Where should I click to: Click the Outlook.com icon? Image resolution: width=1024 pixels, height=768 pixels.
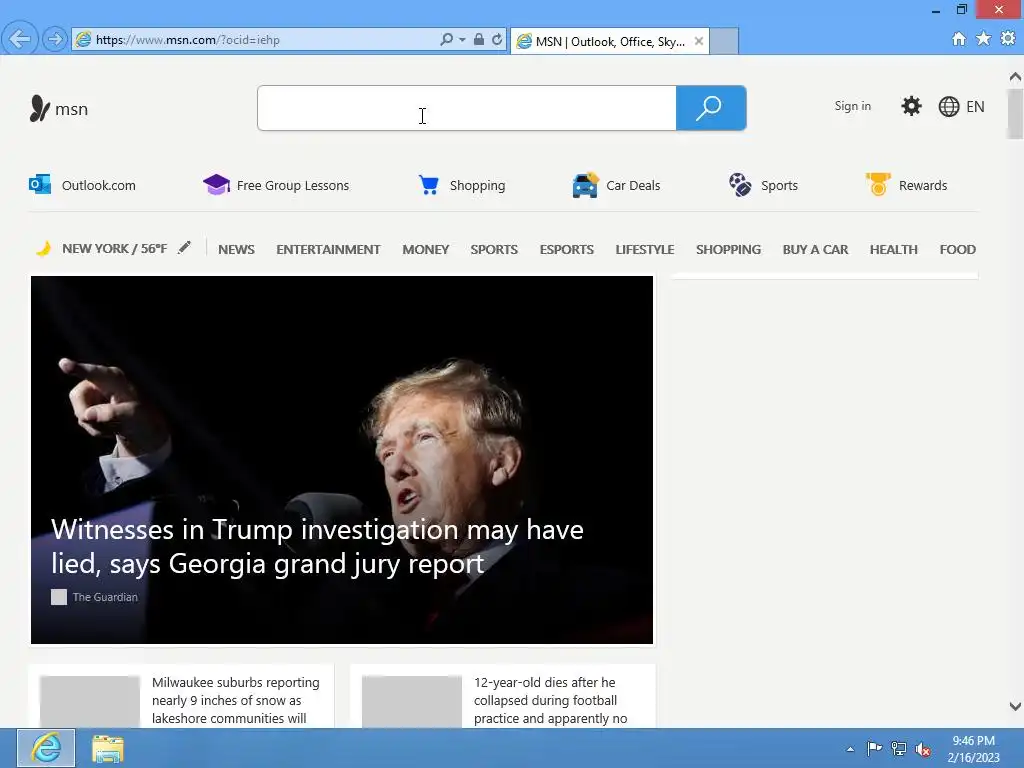tap(40, 185)
